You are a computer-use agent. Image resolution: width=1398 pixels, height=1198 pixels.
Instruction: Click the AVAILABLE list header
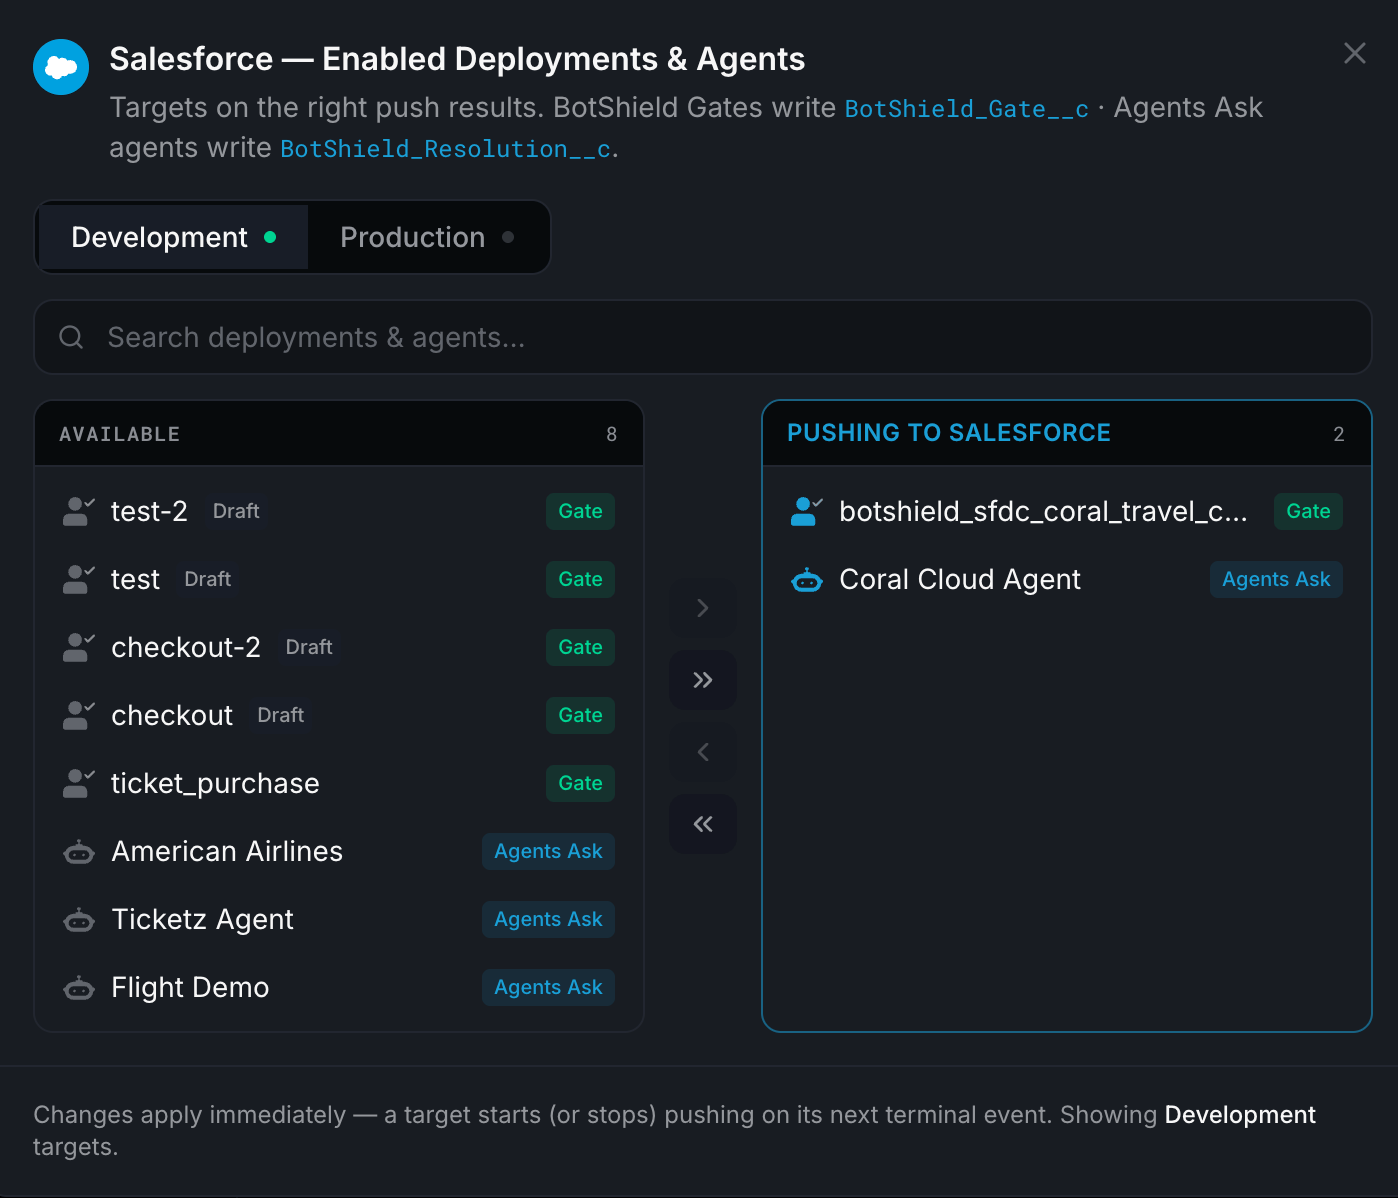(x=120, y=434)
